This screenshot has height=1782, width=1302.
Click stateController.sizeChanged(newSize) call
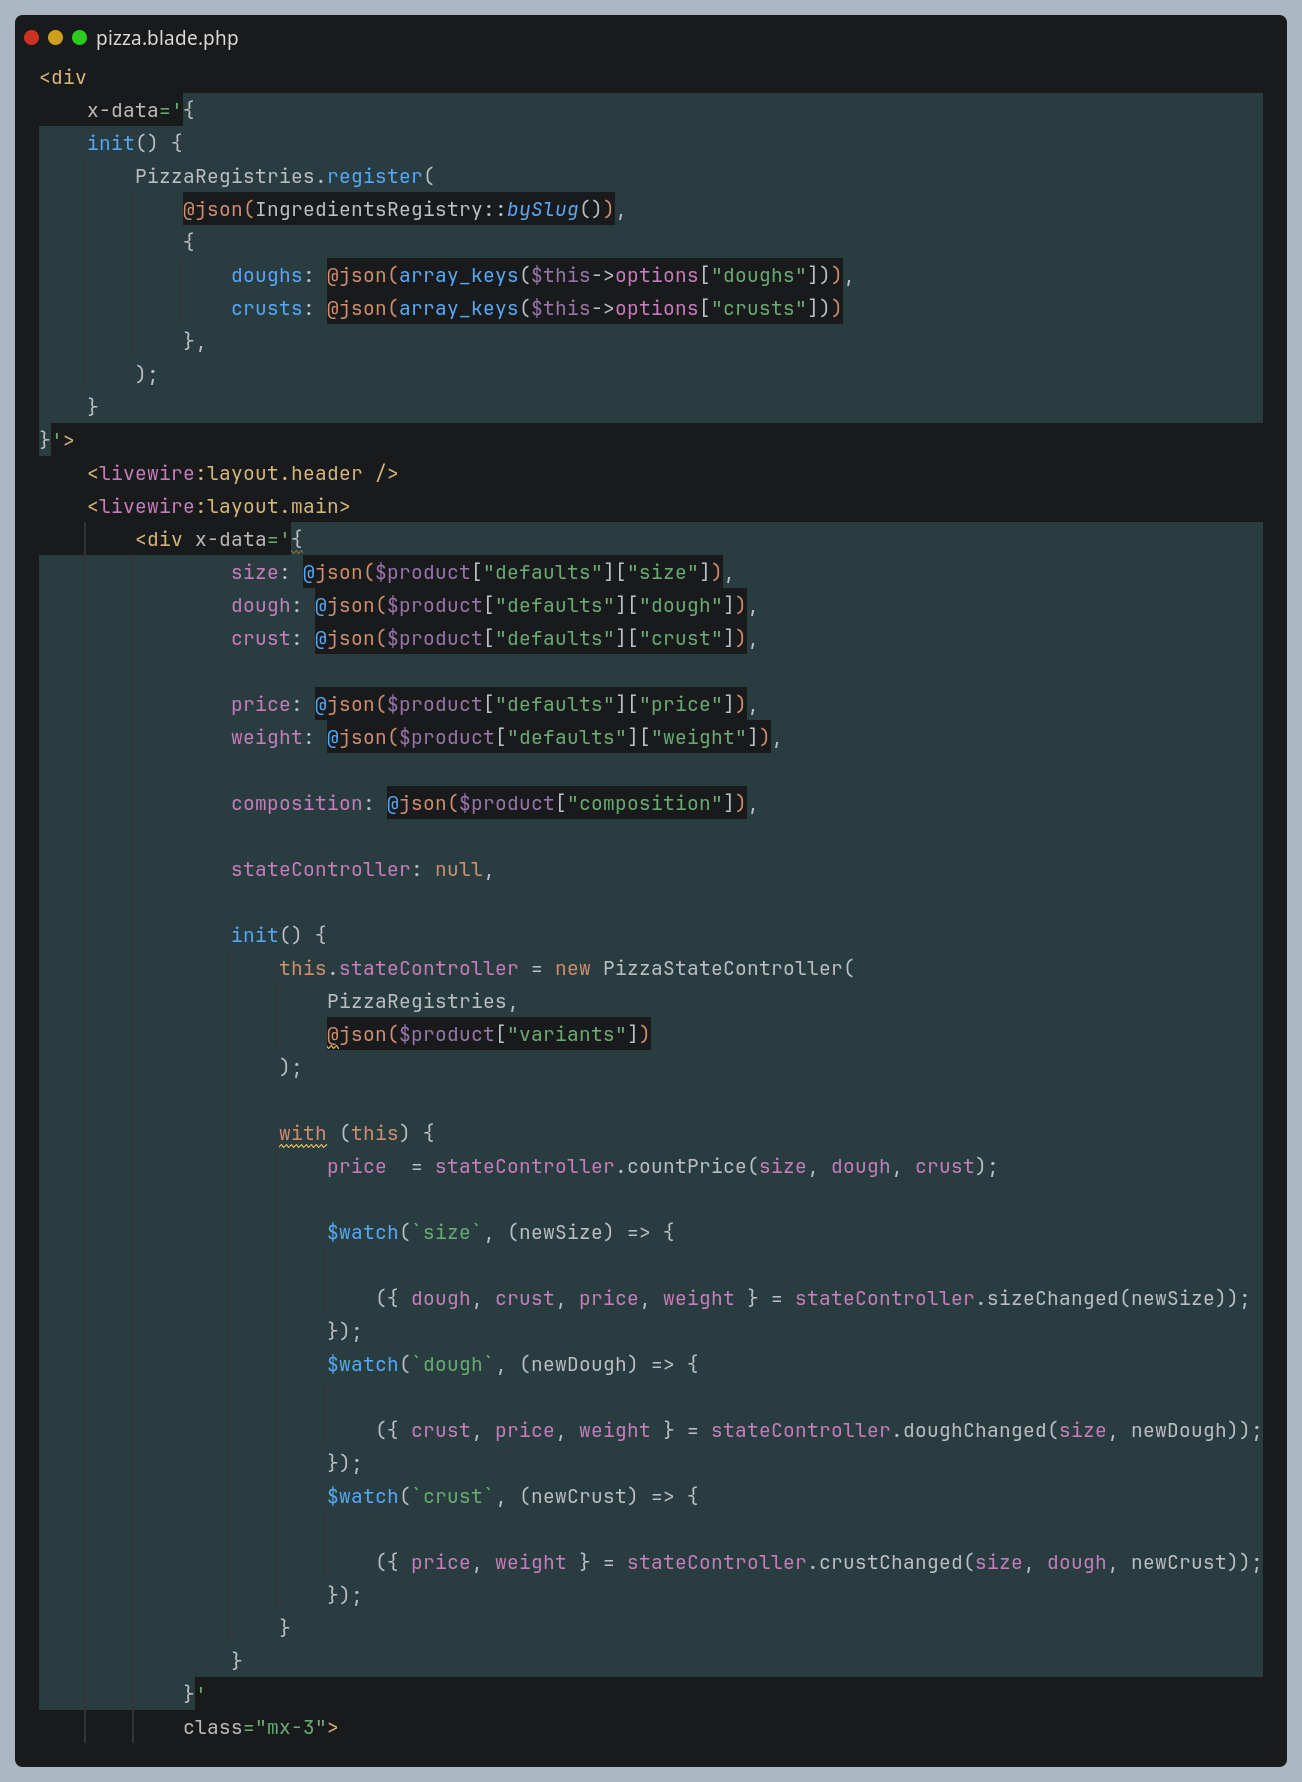coord(1016,1299)
